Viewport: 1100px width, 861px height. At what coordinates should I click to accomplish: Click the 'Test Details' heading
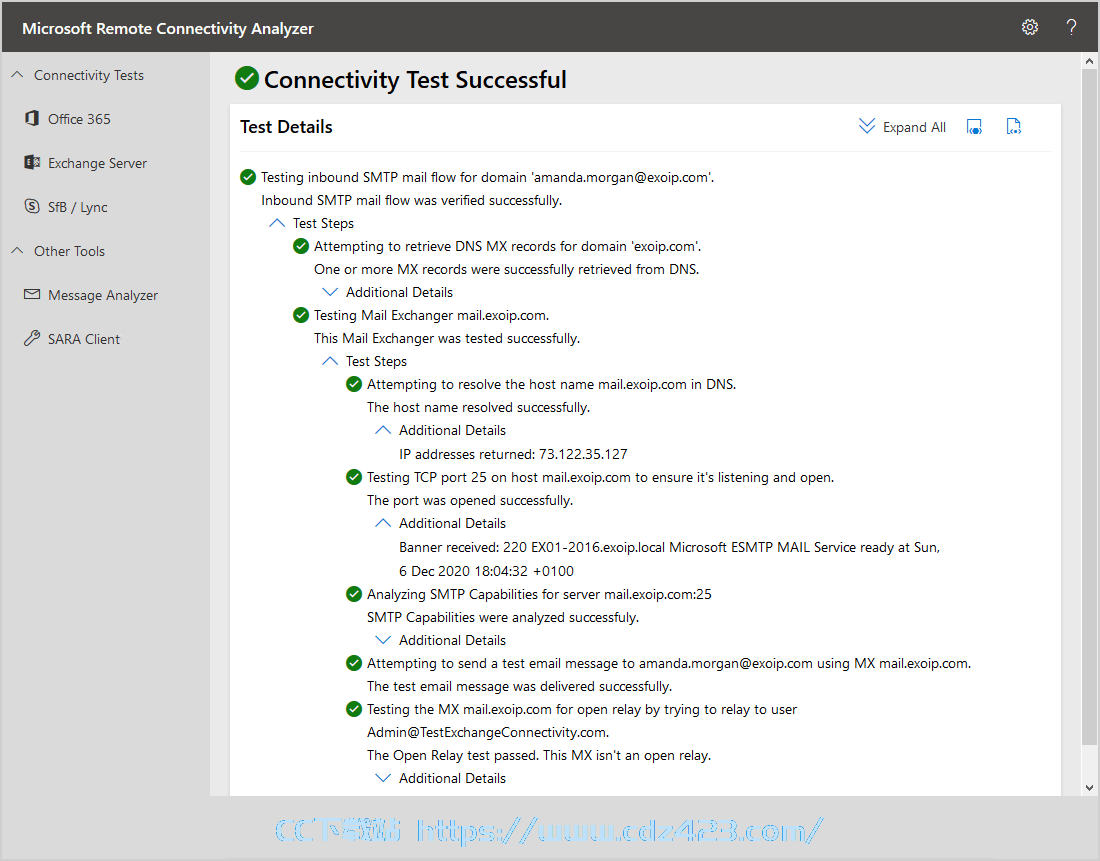(286, 127)
